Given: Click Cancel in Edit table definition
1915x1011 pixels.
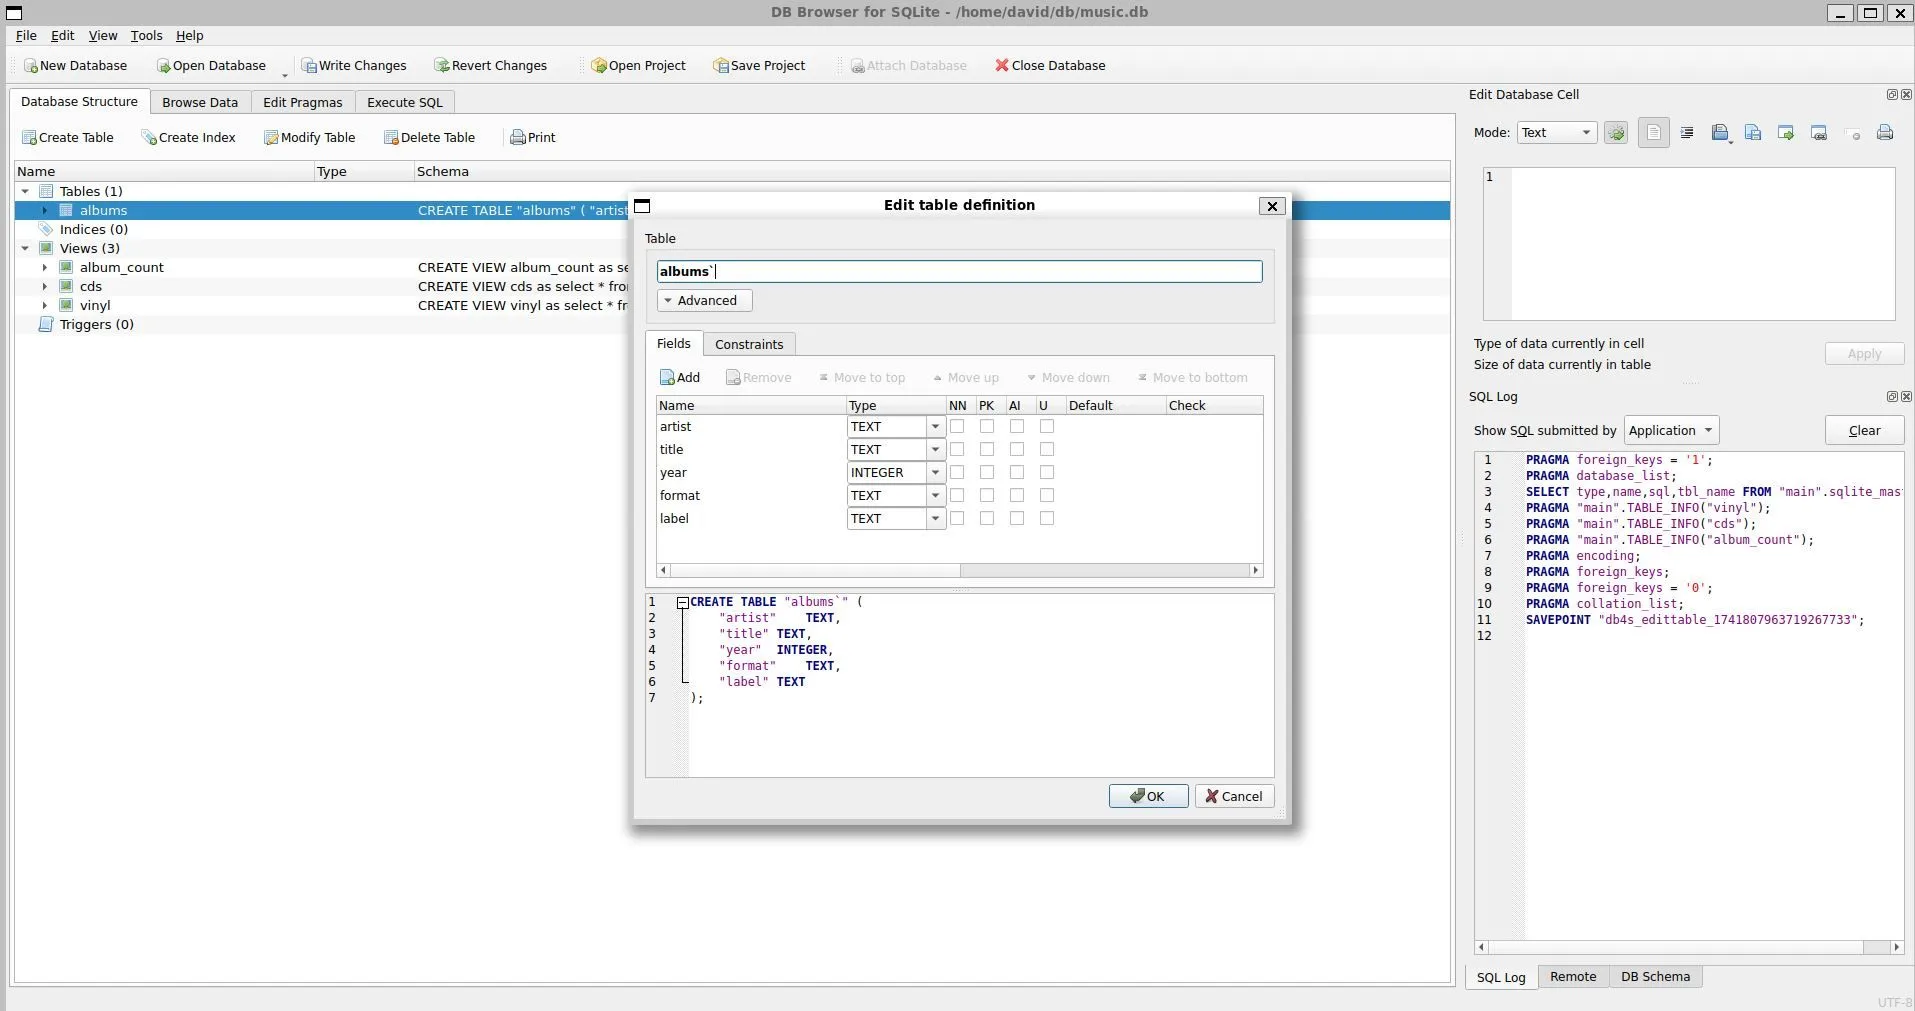Looking at the screenshot, I should [x=1234, y=797].
